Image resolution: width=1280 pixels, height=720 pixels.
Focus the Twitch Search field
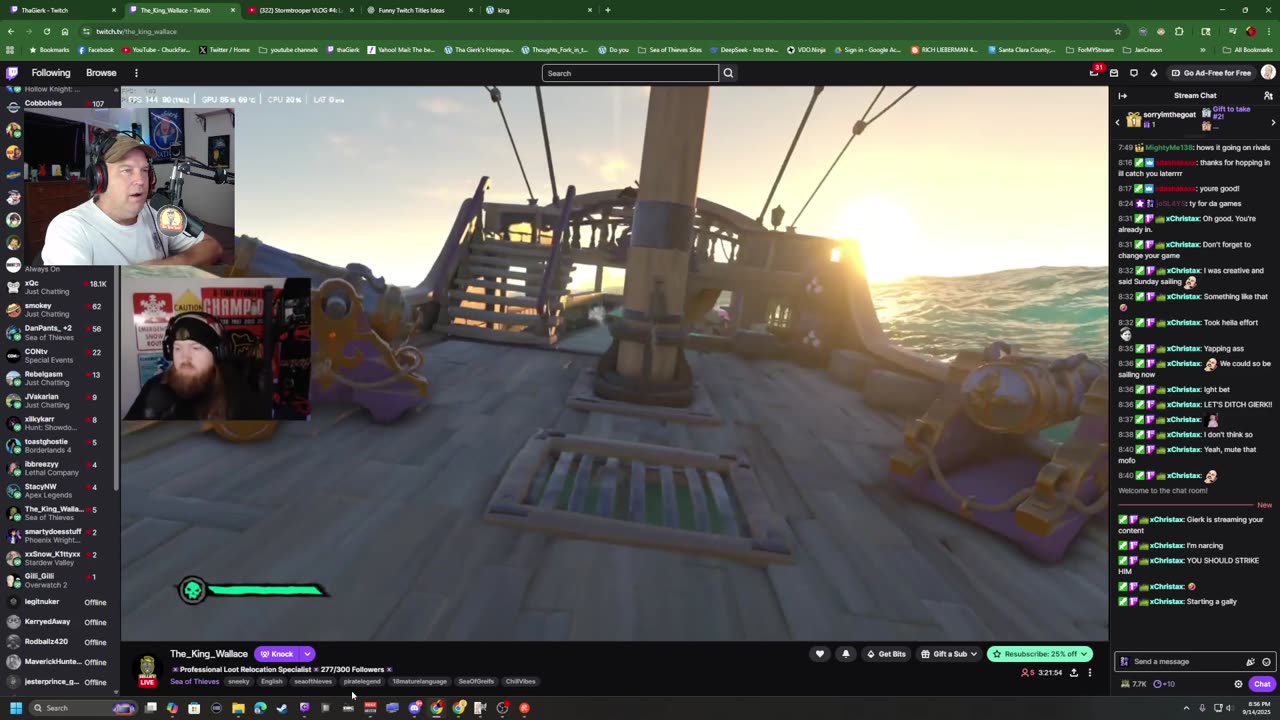tap(630, 73)
